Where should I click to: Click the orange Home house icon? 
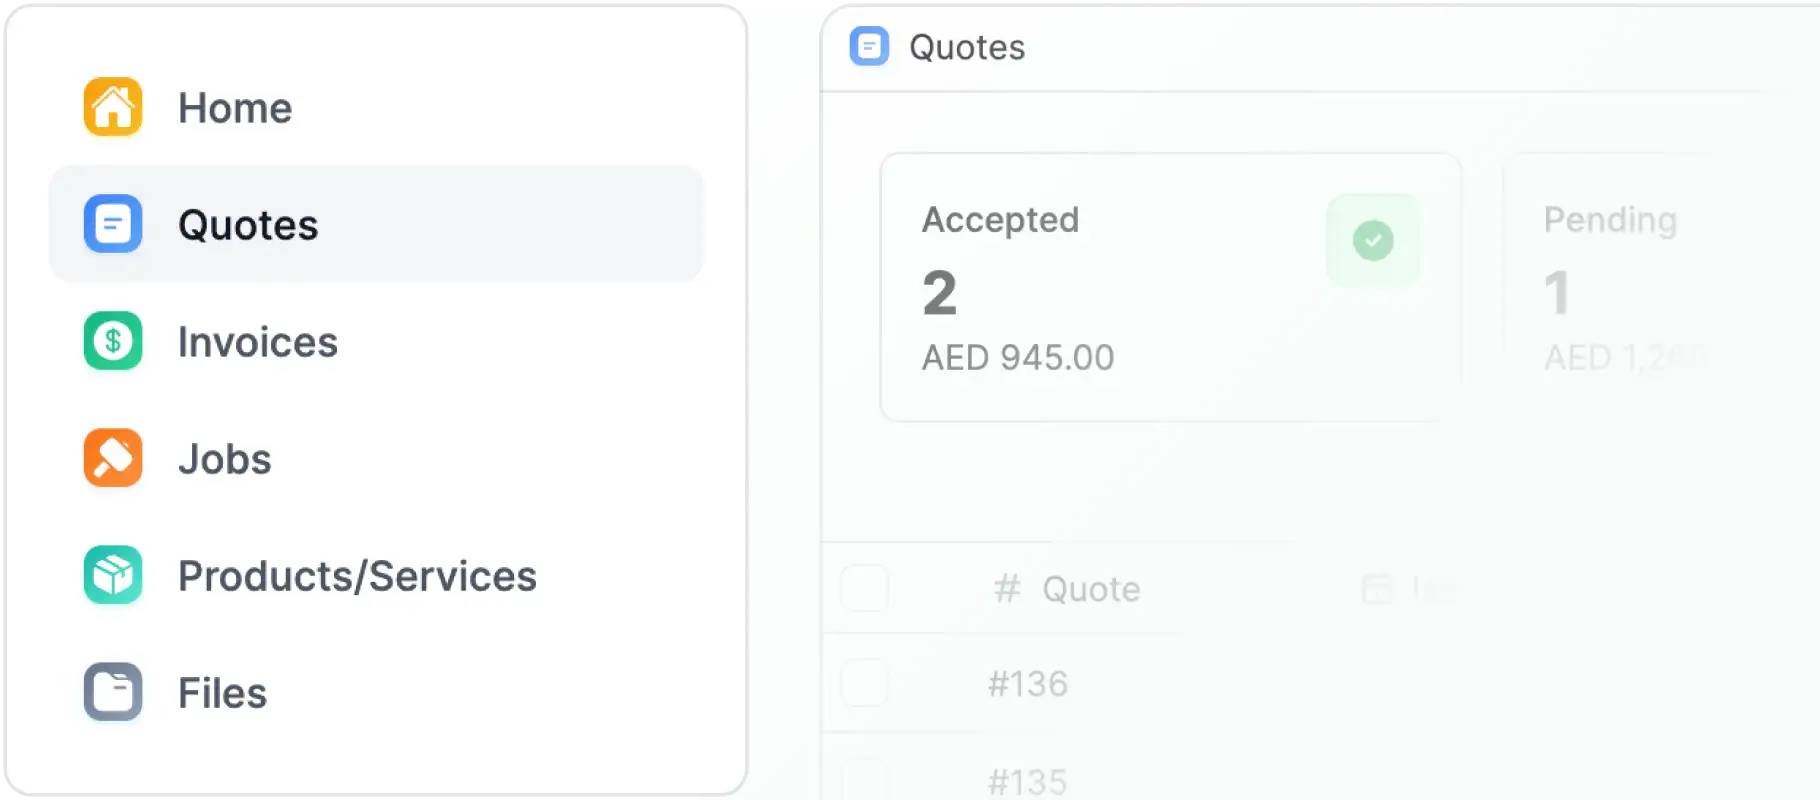tap(113, 107)
